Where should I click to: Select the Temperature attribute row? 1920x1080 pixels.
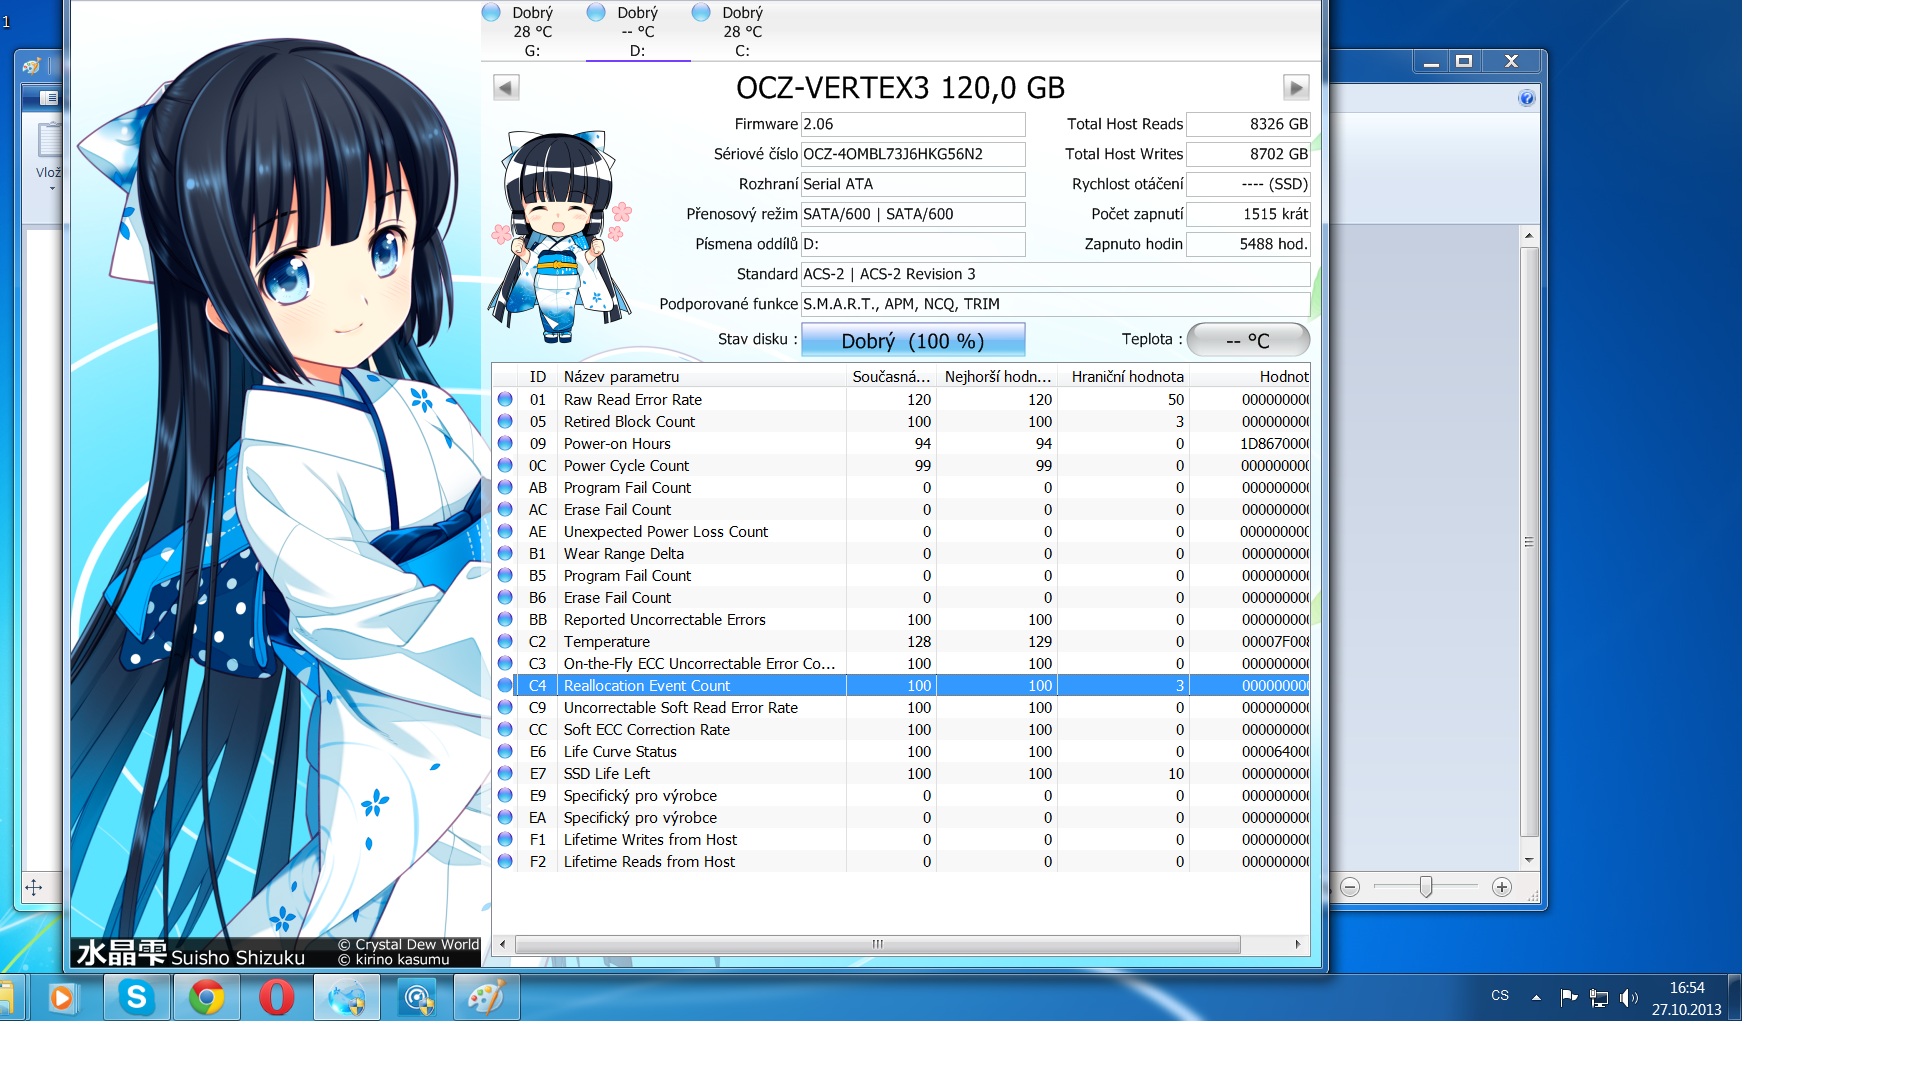(x=901, y=642)
